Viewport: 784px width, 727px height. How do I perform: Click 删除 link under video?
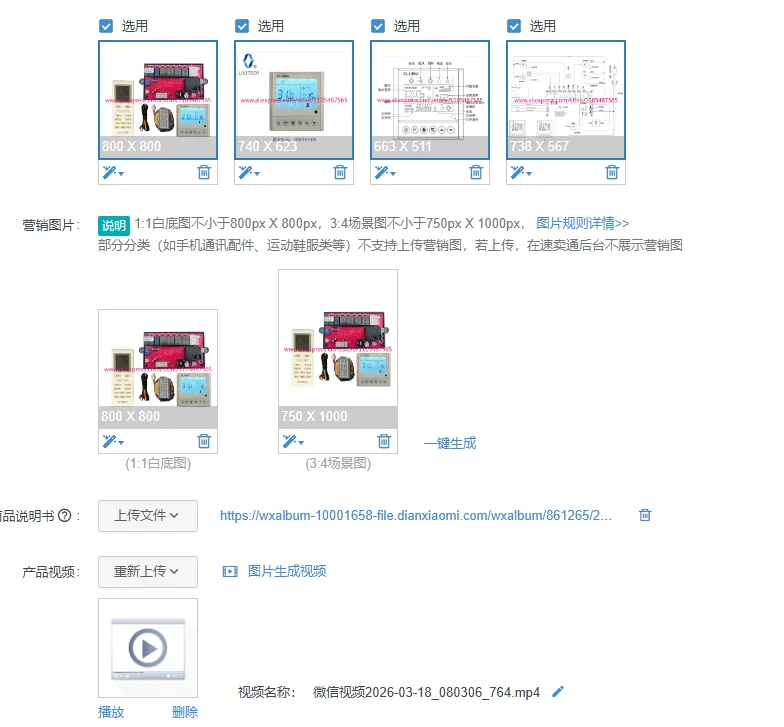[185, 712]
